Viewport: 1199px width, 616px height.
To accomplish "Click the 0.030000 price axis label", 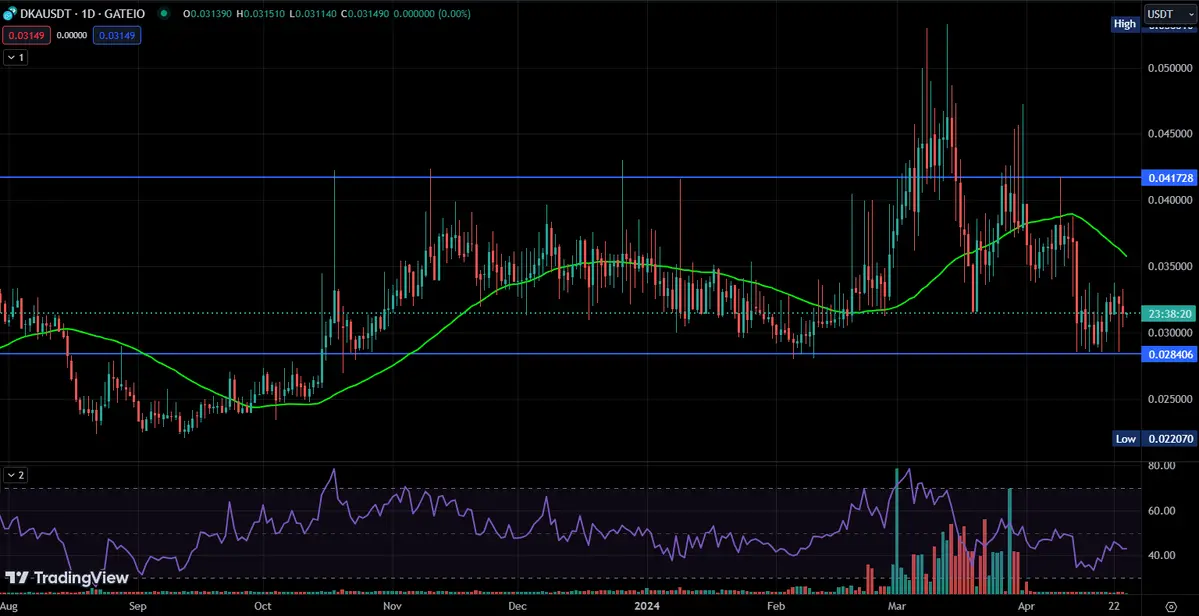I will click(x=1169, y=332).
